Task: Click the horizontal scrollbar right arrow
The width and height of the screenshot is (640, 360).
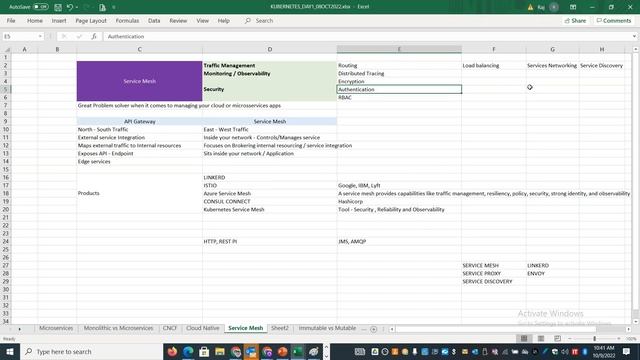Action: tap(629, 329)
